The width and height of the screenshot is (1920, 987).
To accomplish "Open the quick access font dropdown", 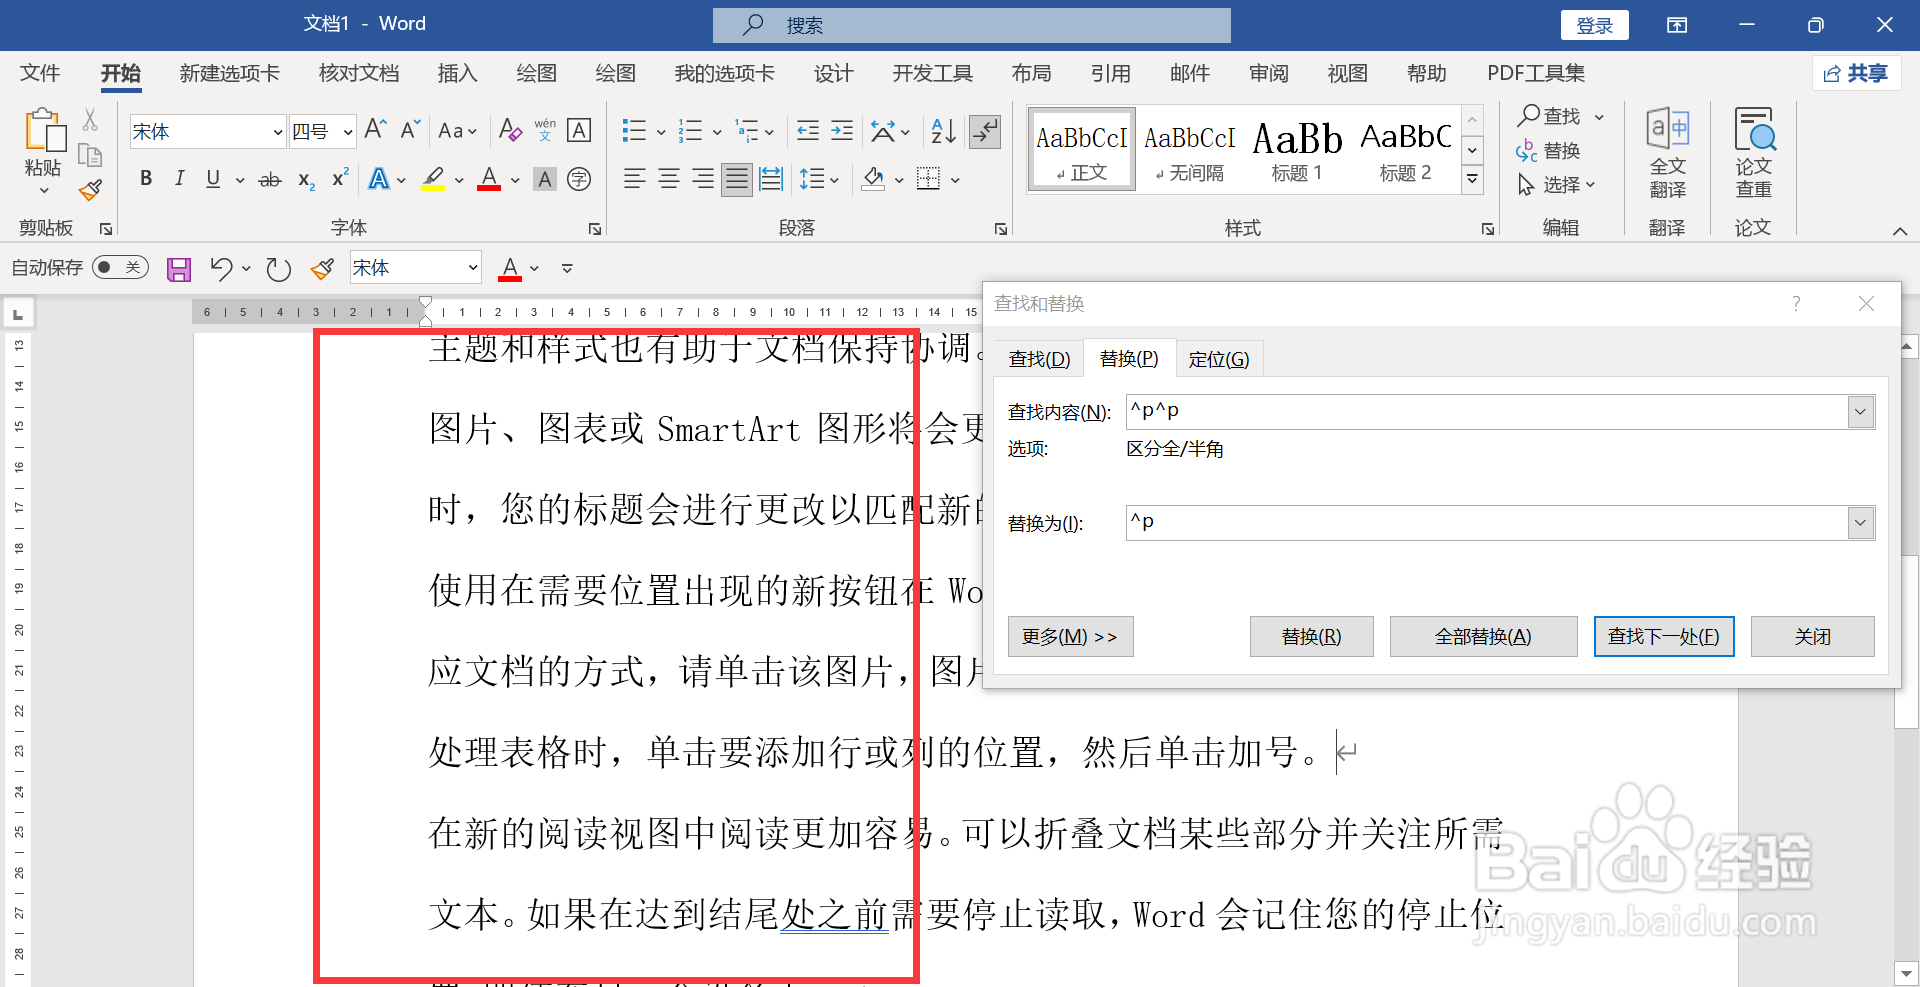I will 472,268.
